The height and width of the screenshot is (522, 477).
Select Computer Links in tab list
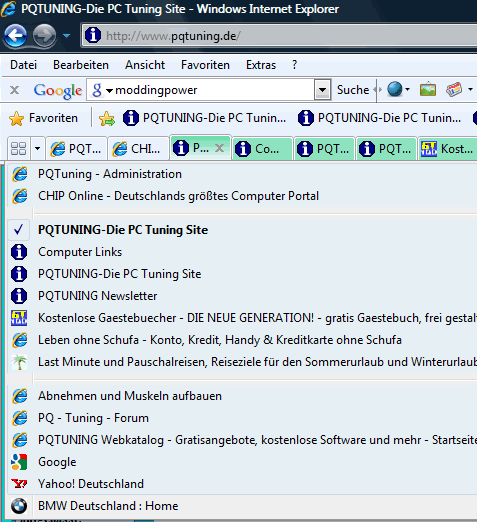(x=242, y=252)
